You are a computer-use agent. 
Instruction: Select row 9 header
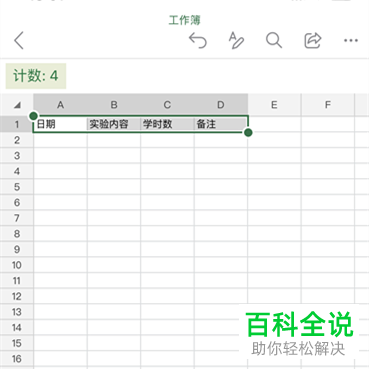pos(17,250)
